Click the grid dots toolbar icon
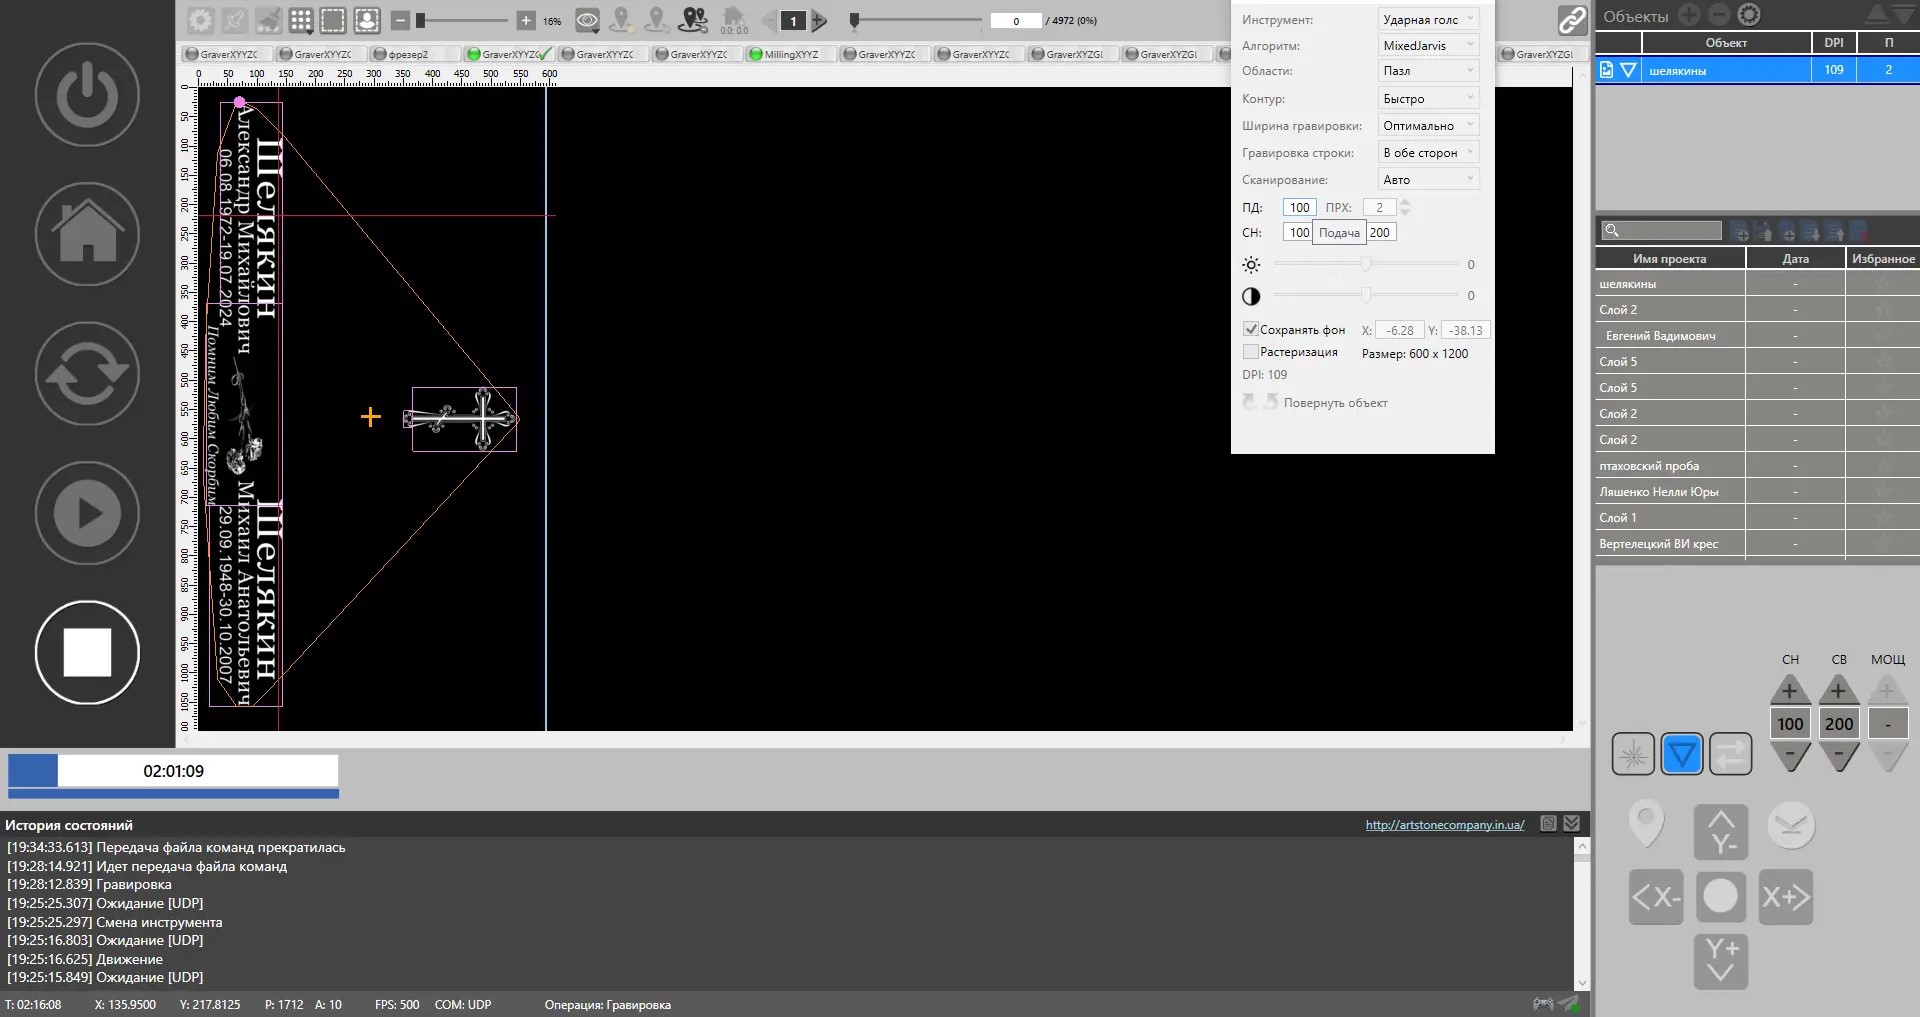The width and height of the screenshot is (1920, 1017). click(300, 20)
